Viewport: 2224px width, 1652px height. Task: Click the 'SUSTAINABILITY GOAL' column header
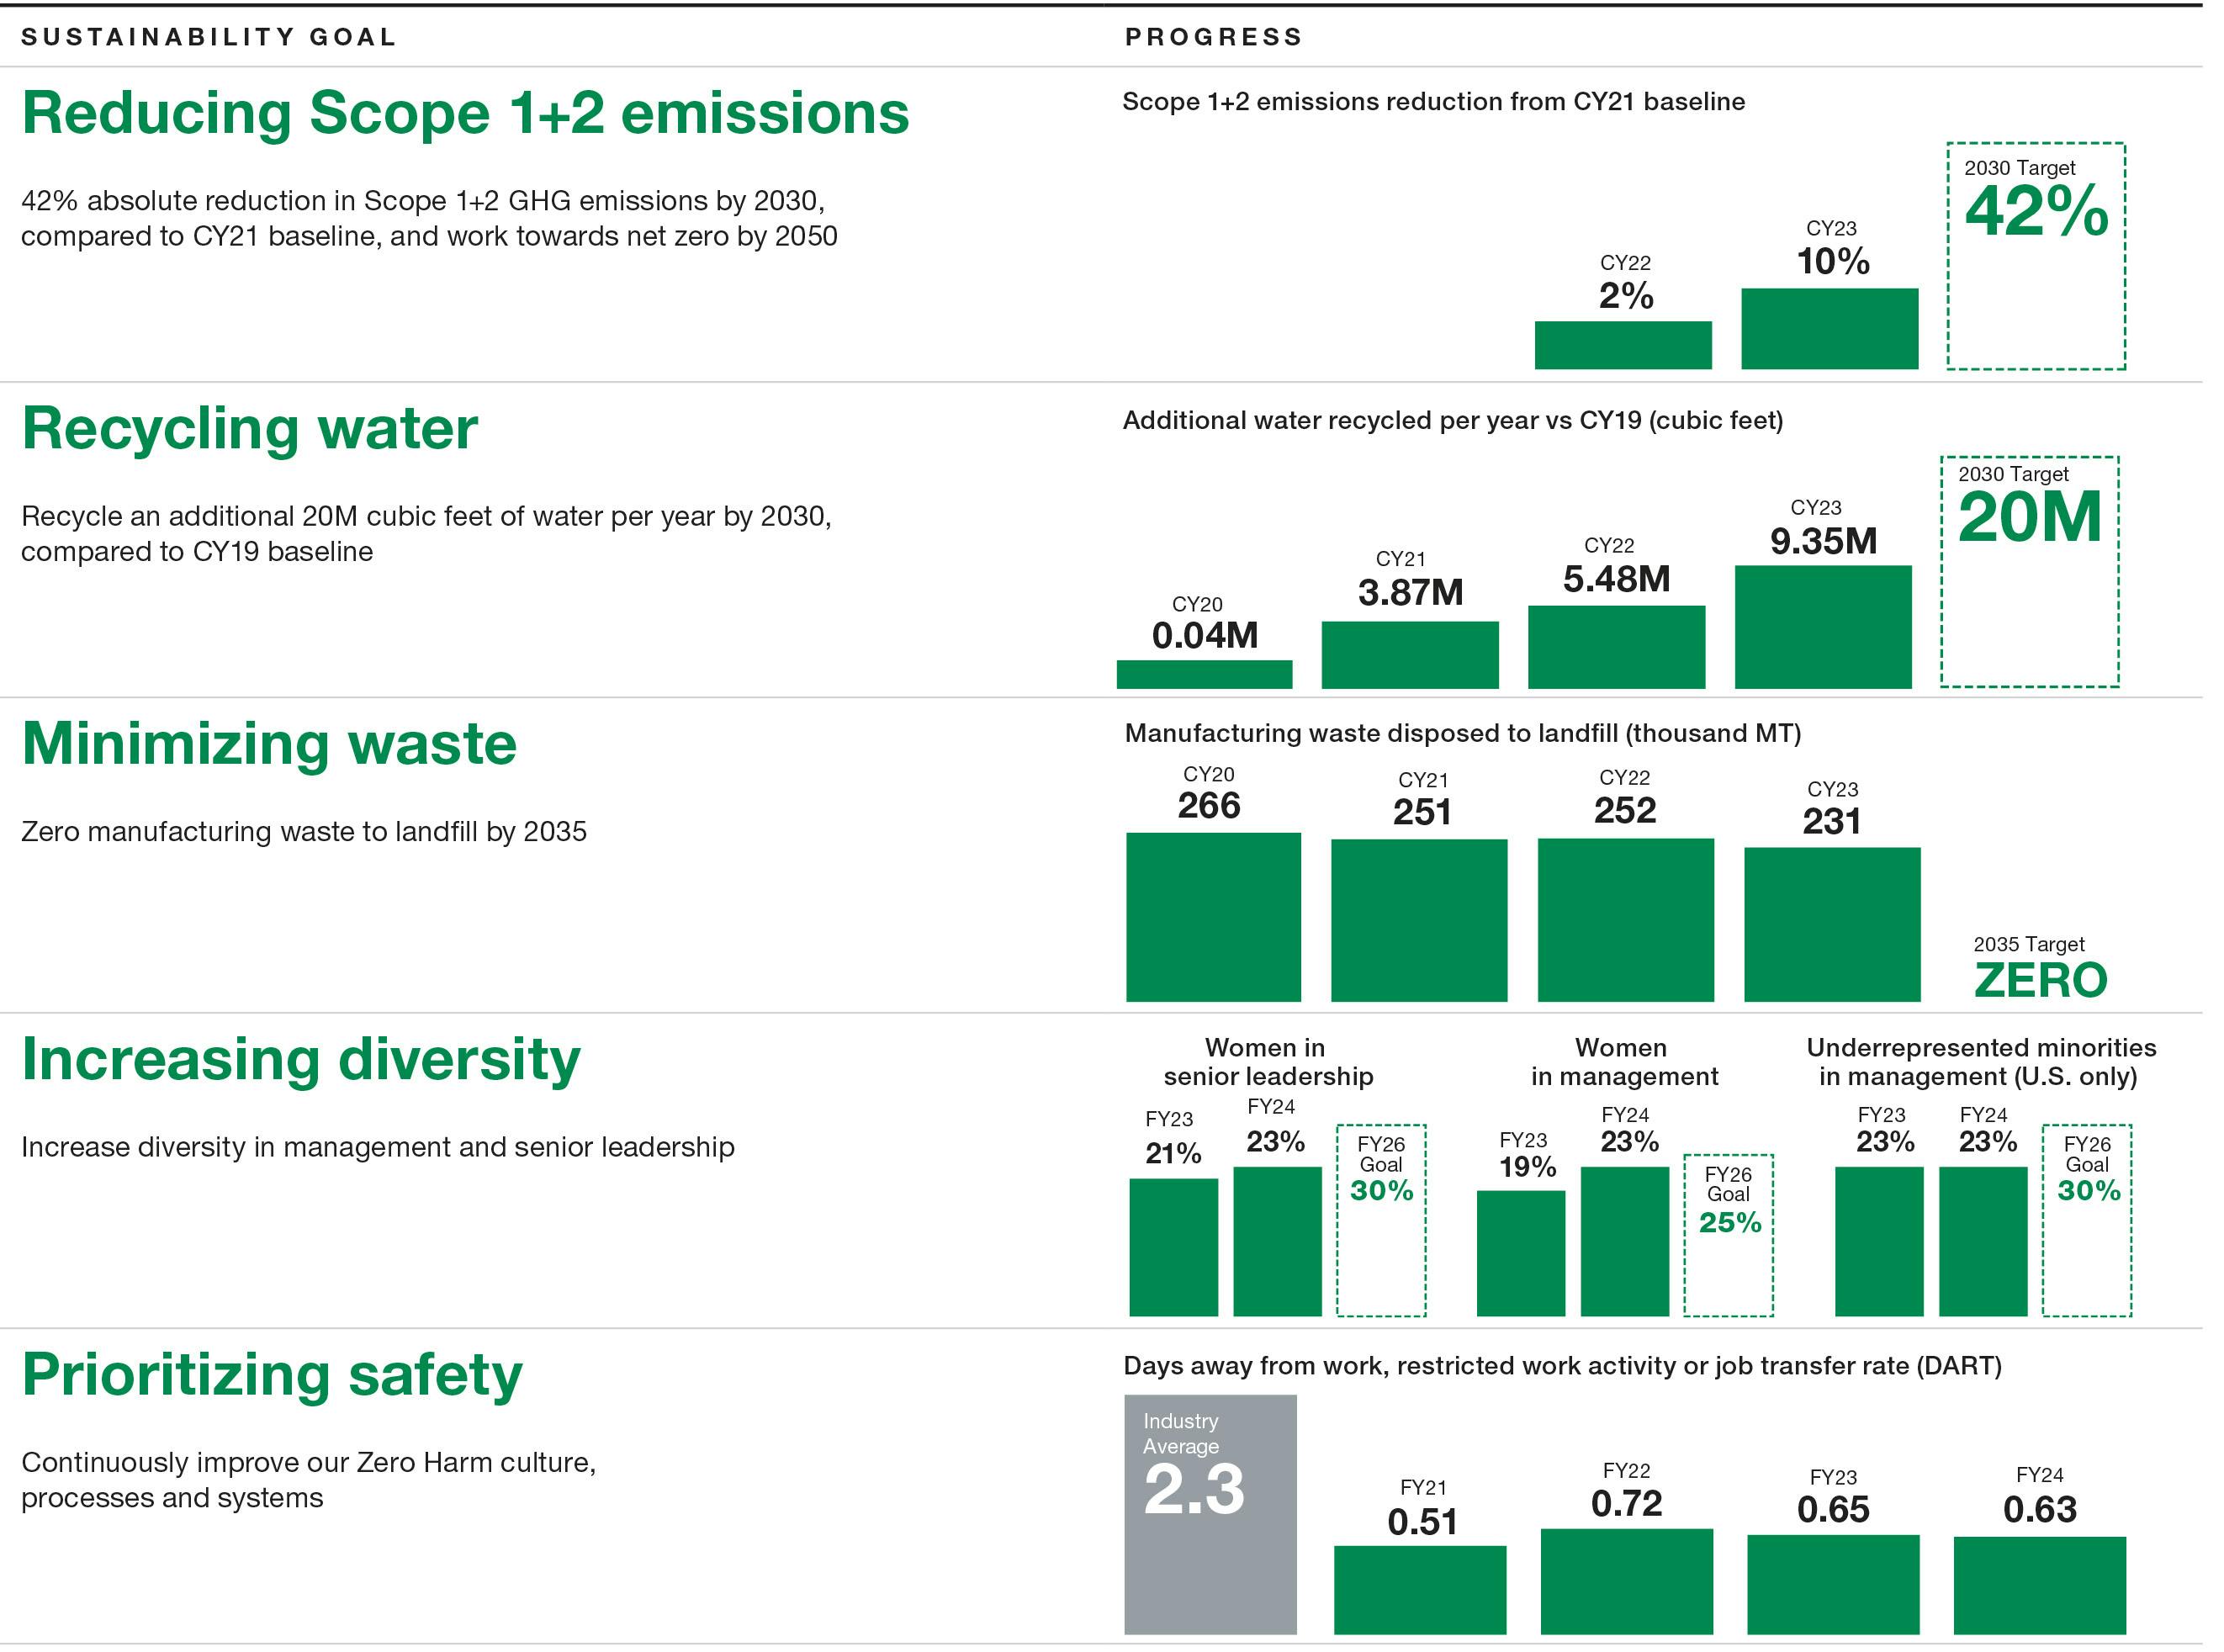point(208,37)
